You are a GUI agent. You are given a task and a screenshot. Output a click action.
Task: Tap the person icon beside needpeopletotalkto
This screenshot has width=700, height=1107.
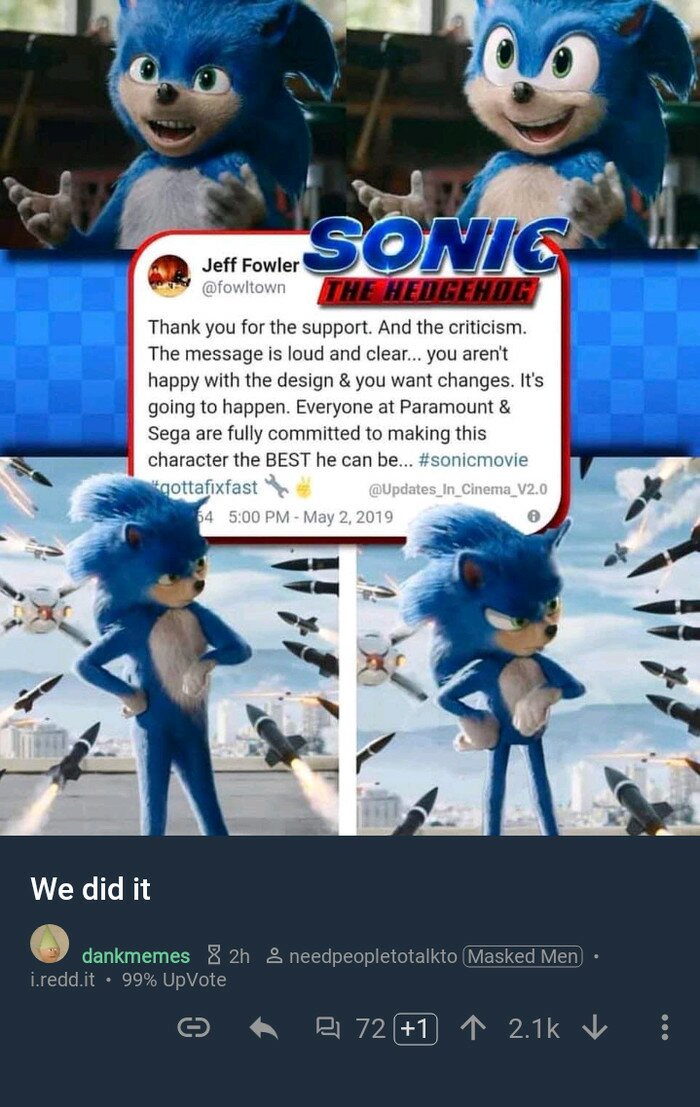click(274, 956)
